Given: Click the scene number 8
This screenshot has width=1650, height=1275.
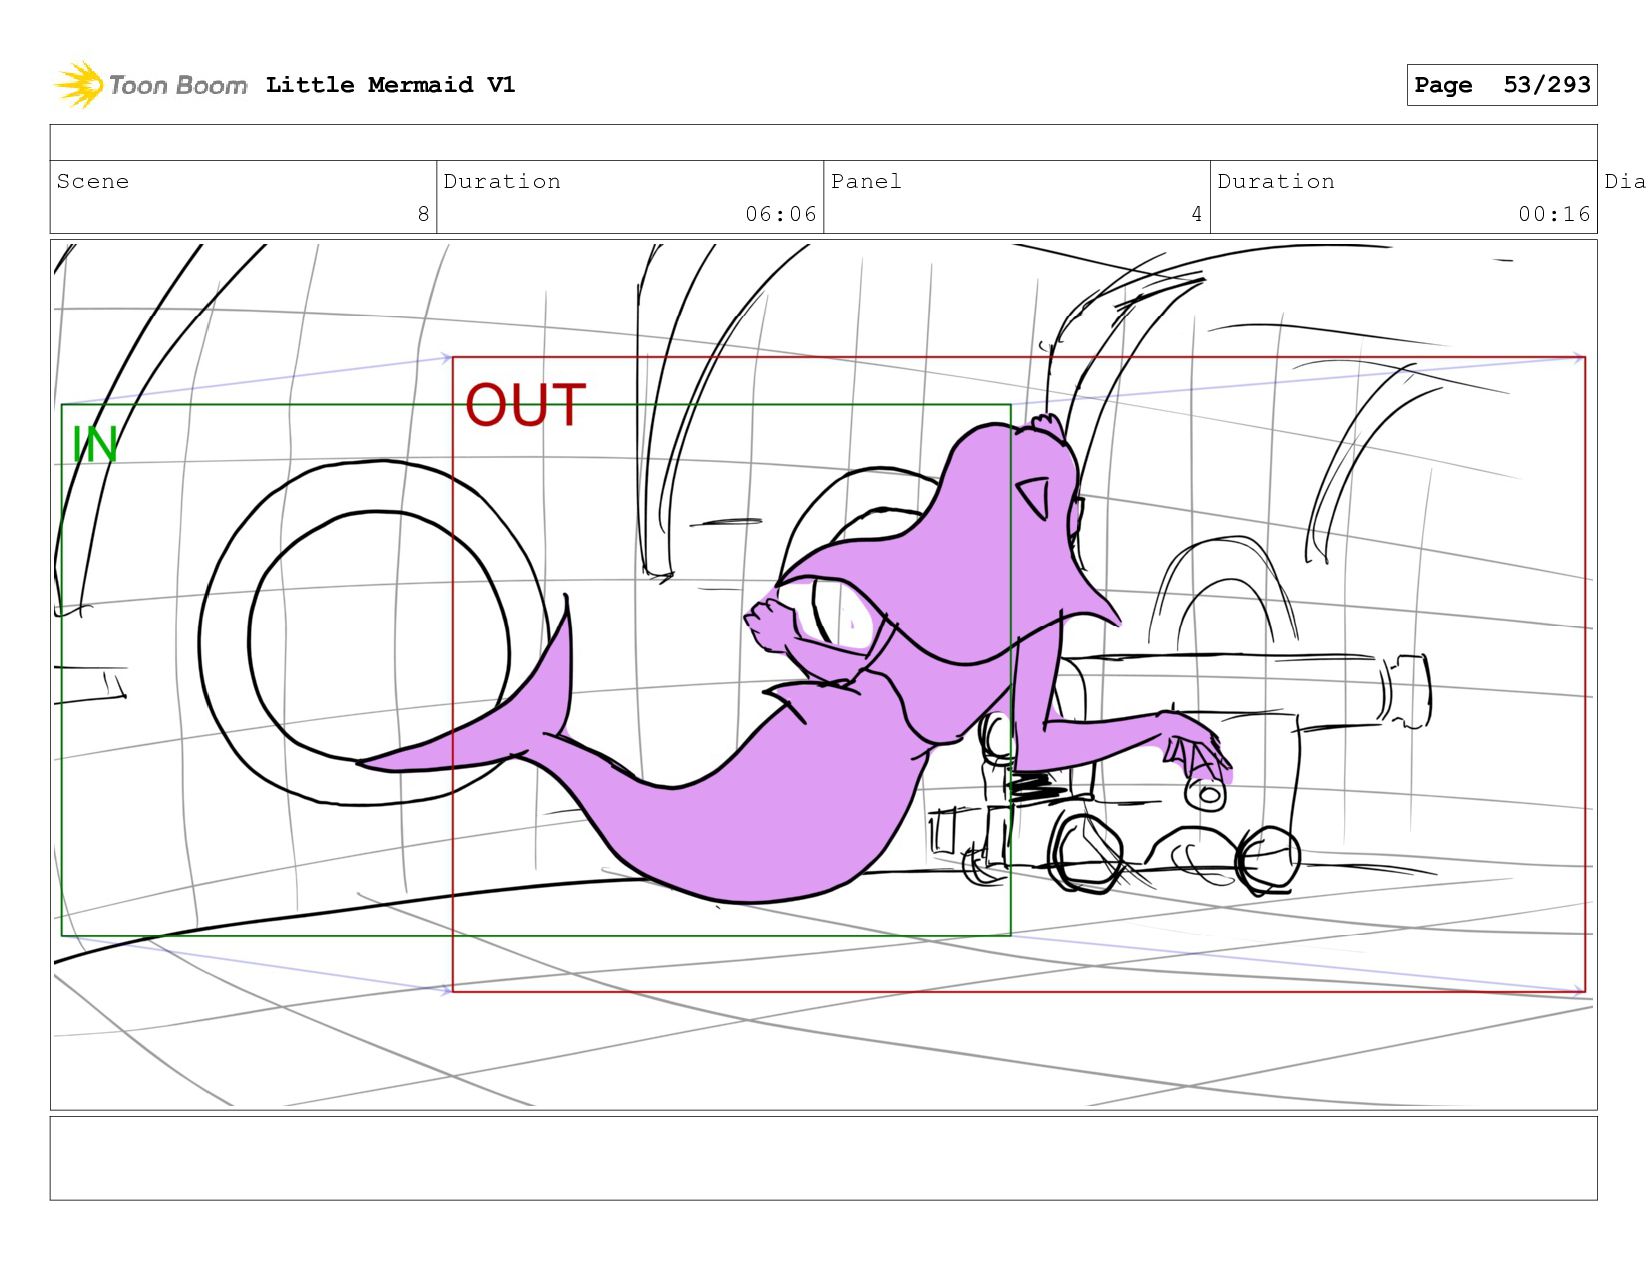Looking at the screenshot, I should tap(423, 214).
